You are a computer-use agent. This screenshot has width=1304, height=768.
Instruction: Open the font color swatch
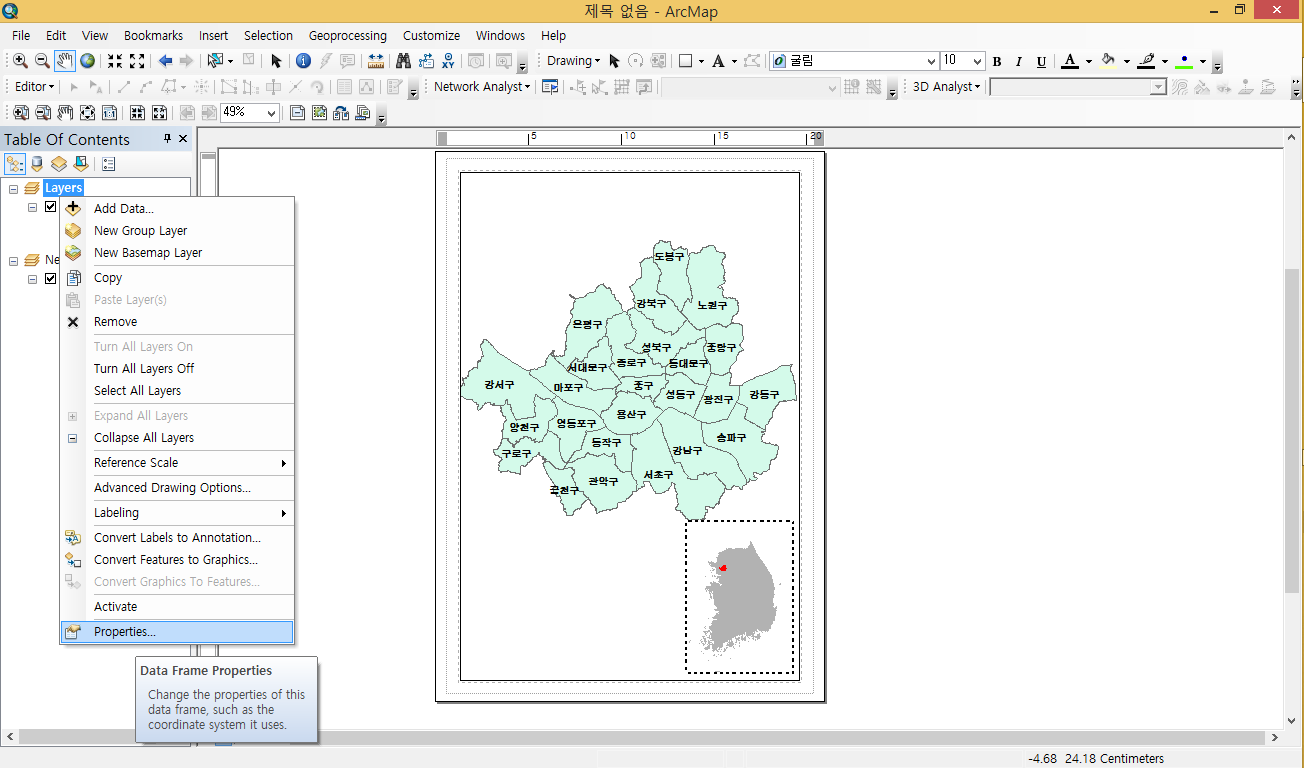coord(1070,62)
